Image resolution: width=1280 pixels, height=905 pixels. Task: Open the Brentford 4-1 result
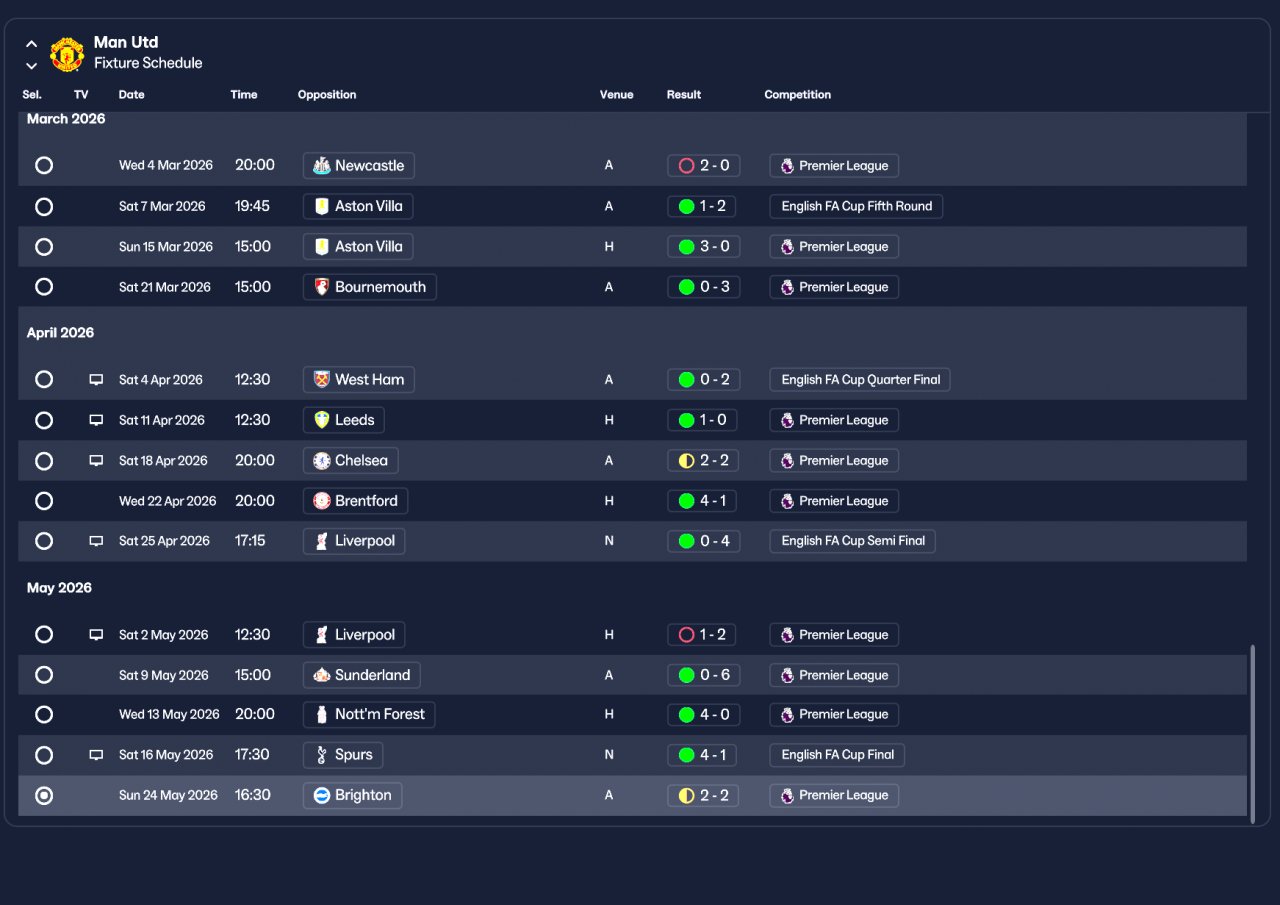tap(703, 501)
